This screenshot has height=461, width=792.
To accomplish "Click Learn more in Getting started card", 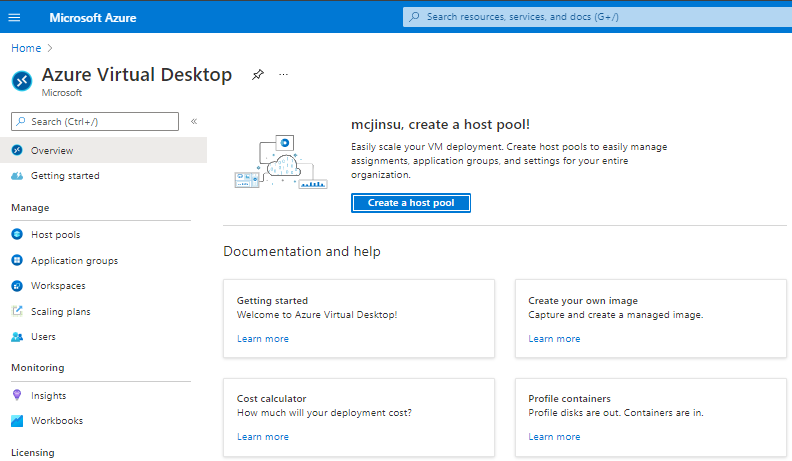I will [263, 339].
